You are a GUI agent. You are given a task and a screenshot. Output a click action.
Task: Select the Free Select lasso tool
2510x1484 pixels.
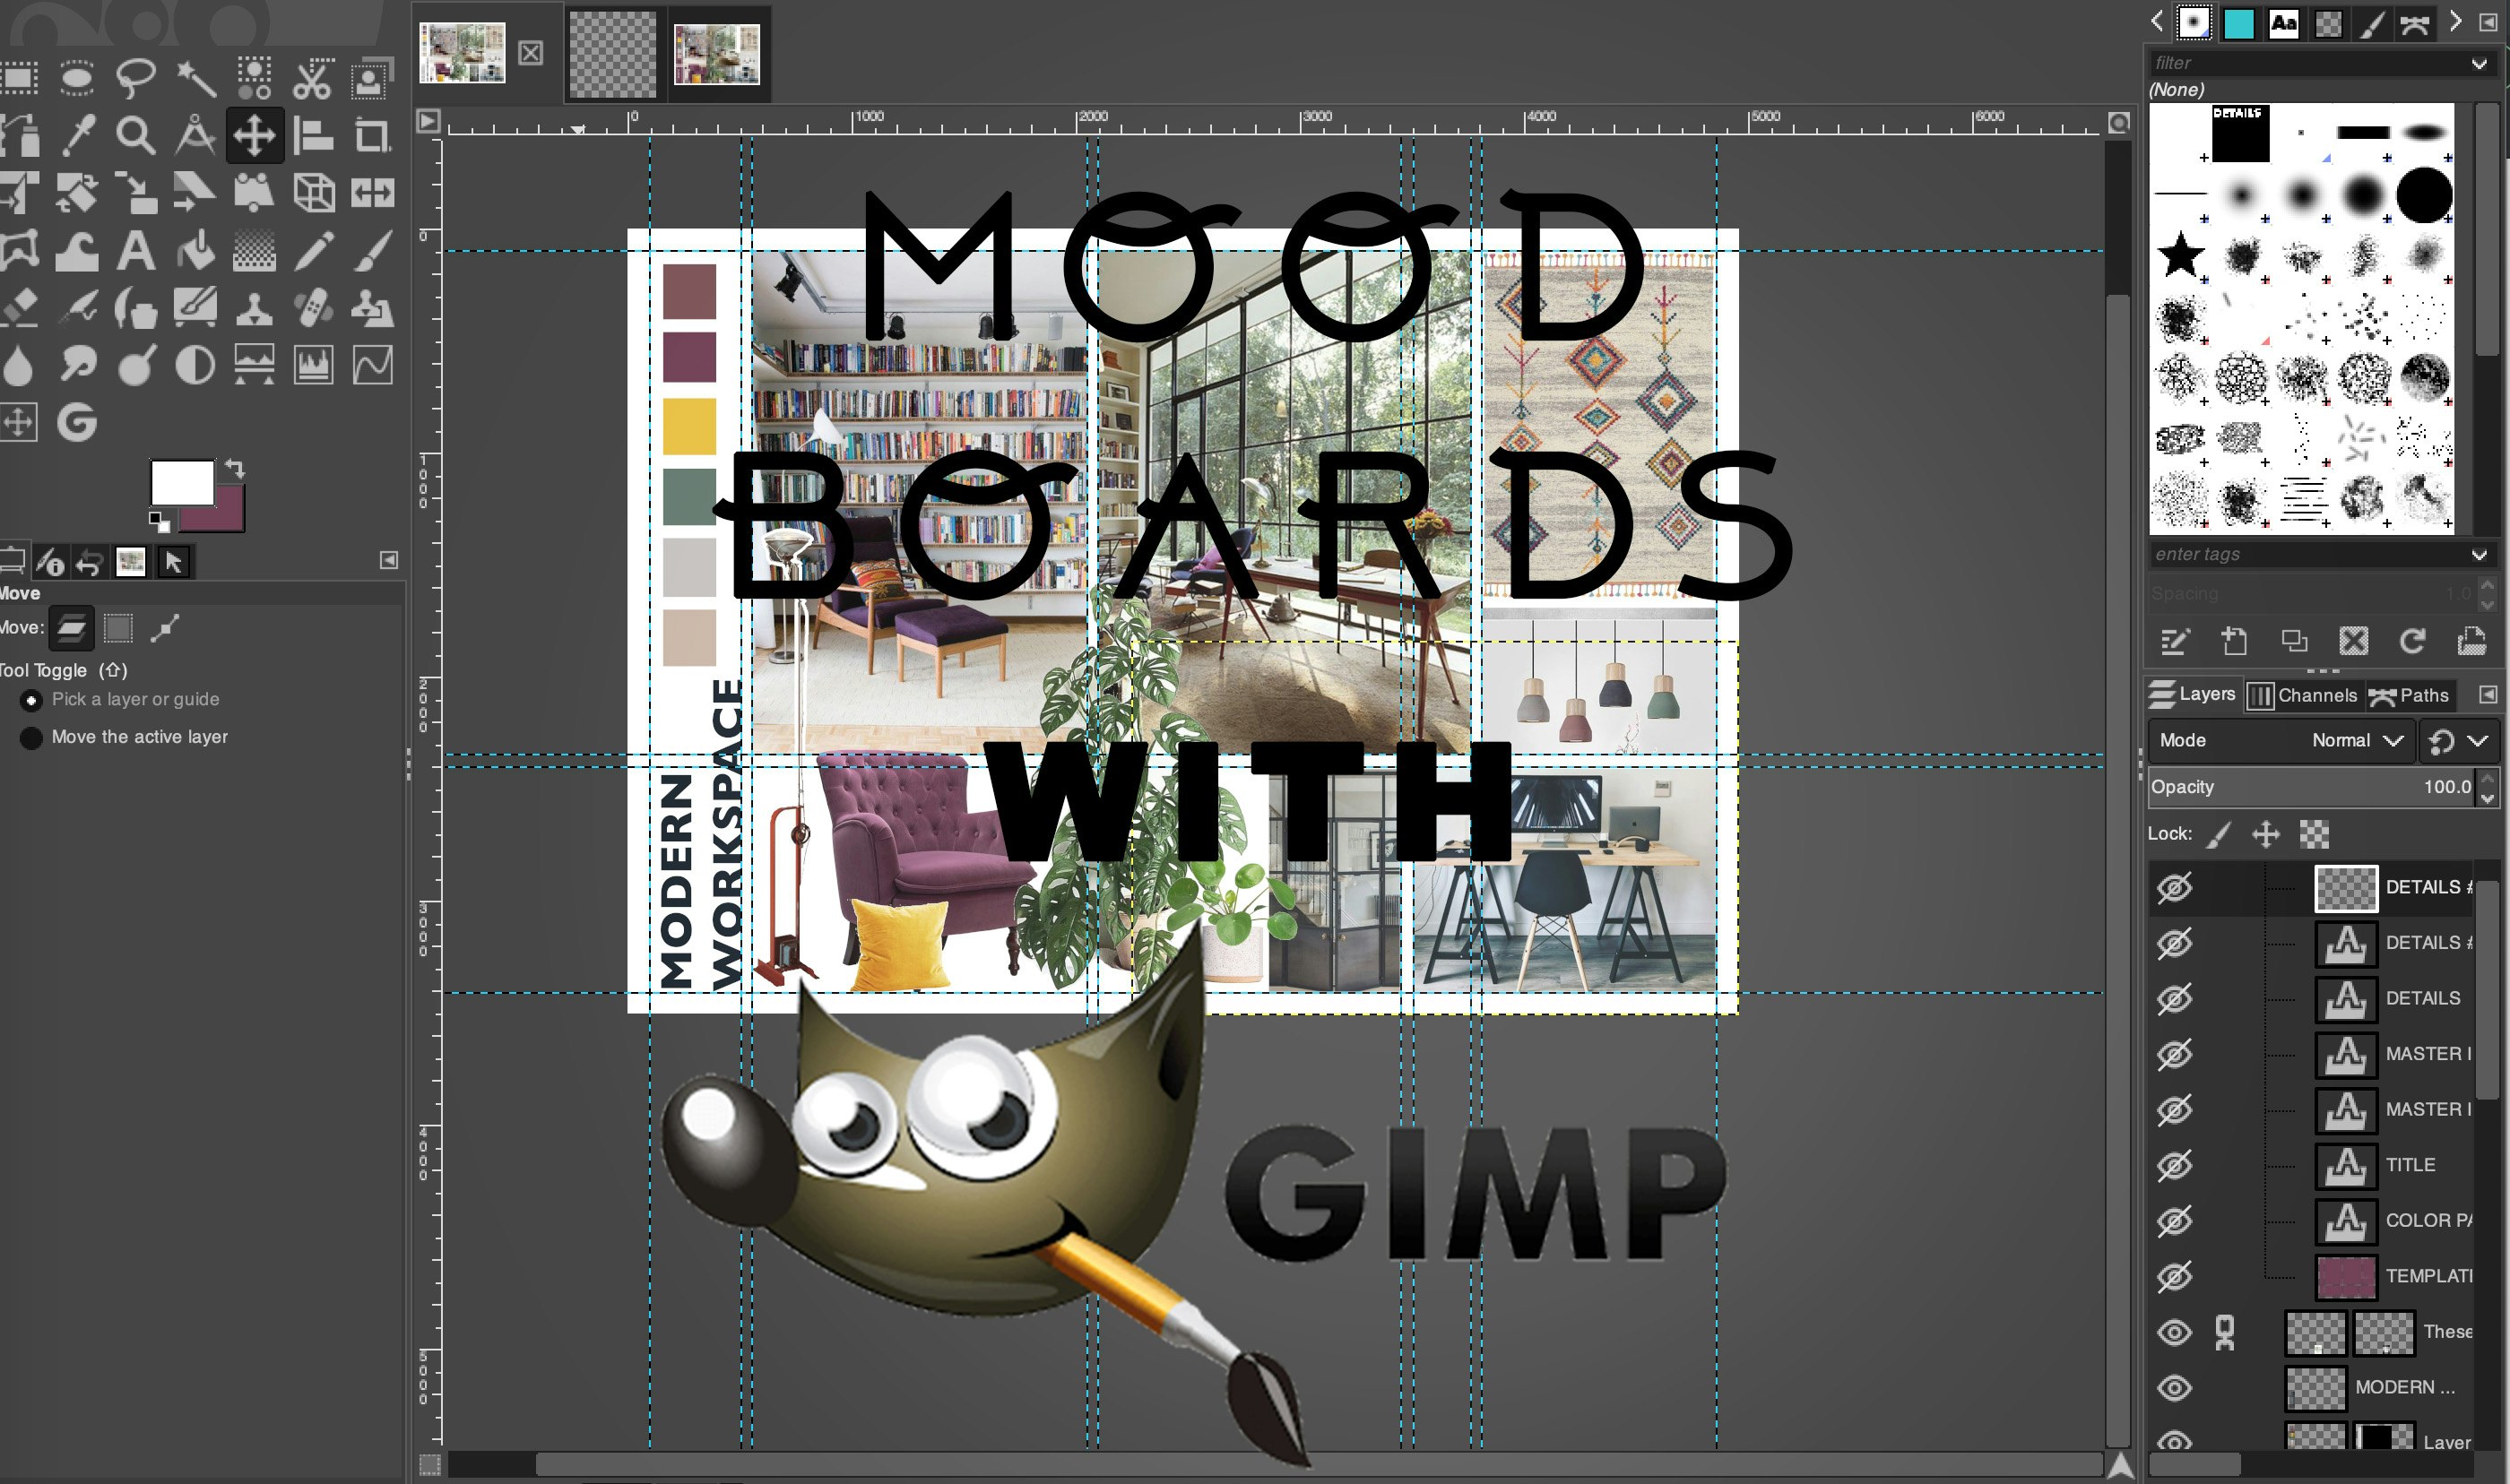[136, 78]
